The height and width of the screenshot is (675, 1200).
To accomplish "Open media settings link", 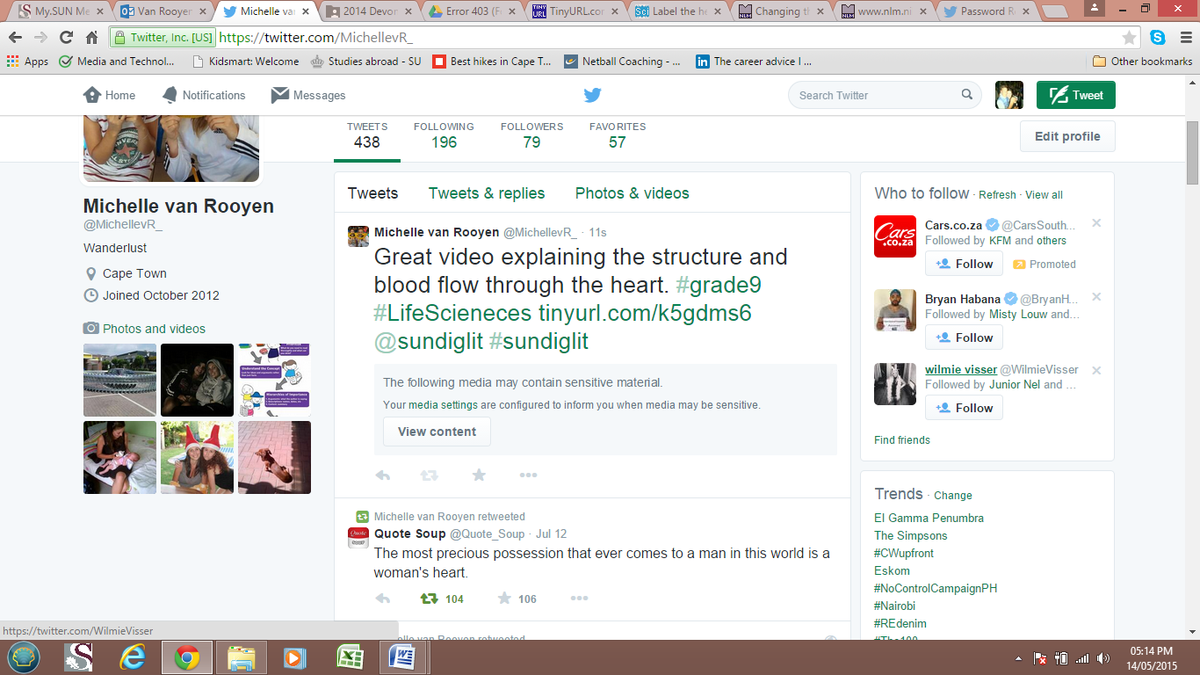I will pos(443,405).
